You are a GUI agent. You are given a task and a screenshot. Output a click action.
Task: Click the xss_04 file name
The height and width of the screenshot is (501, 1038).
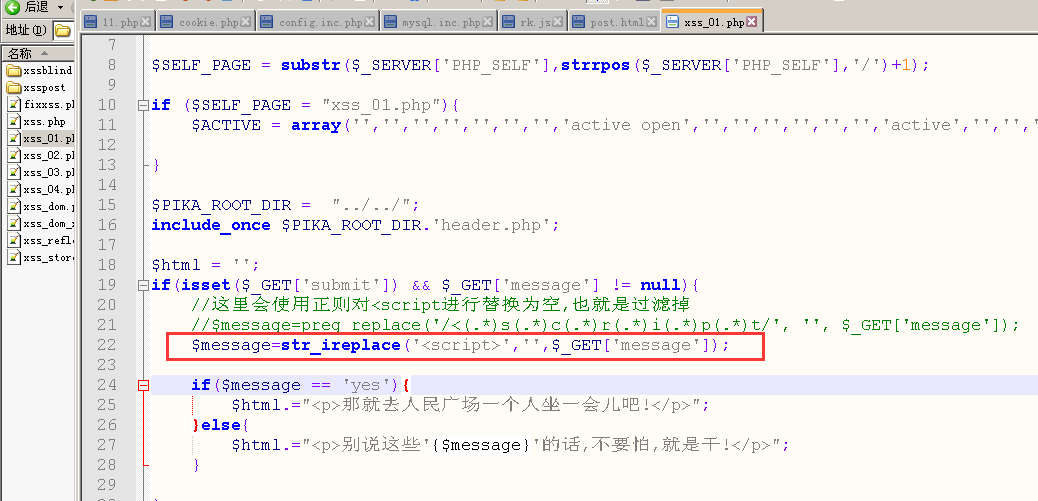49,190
